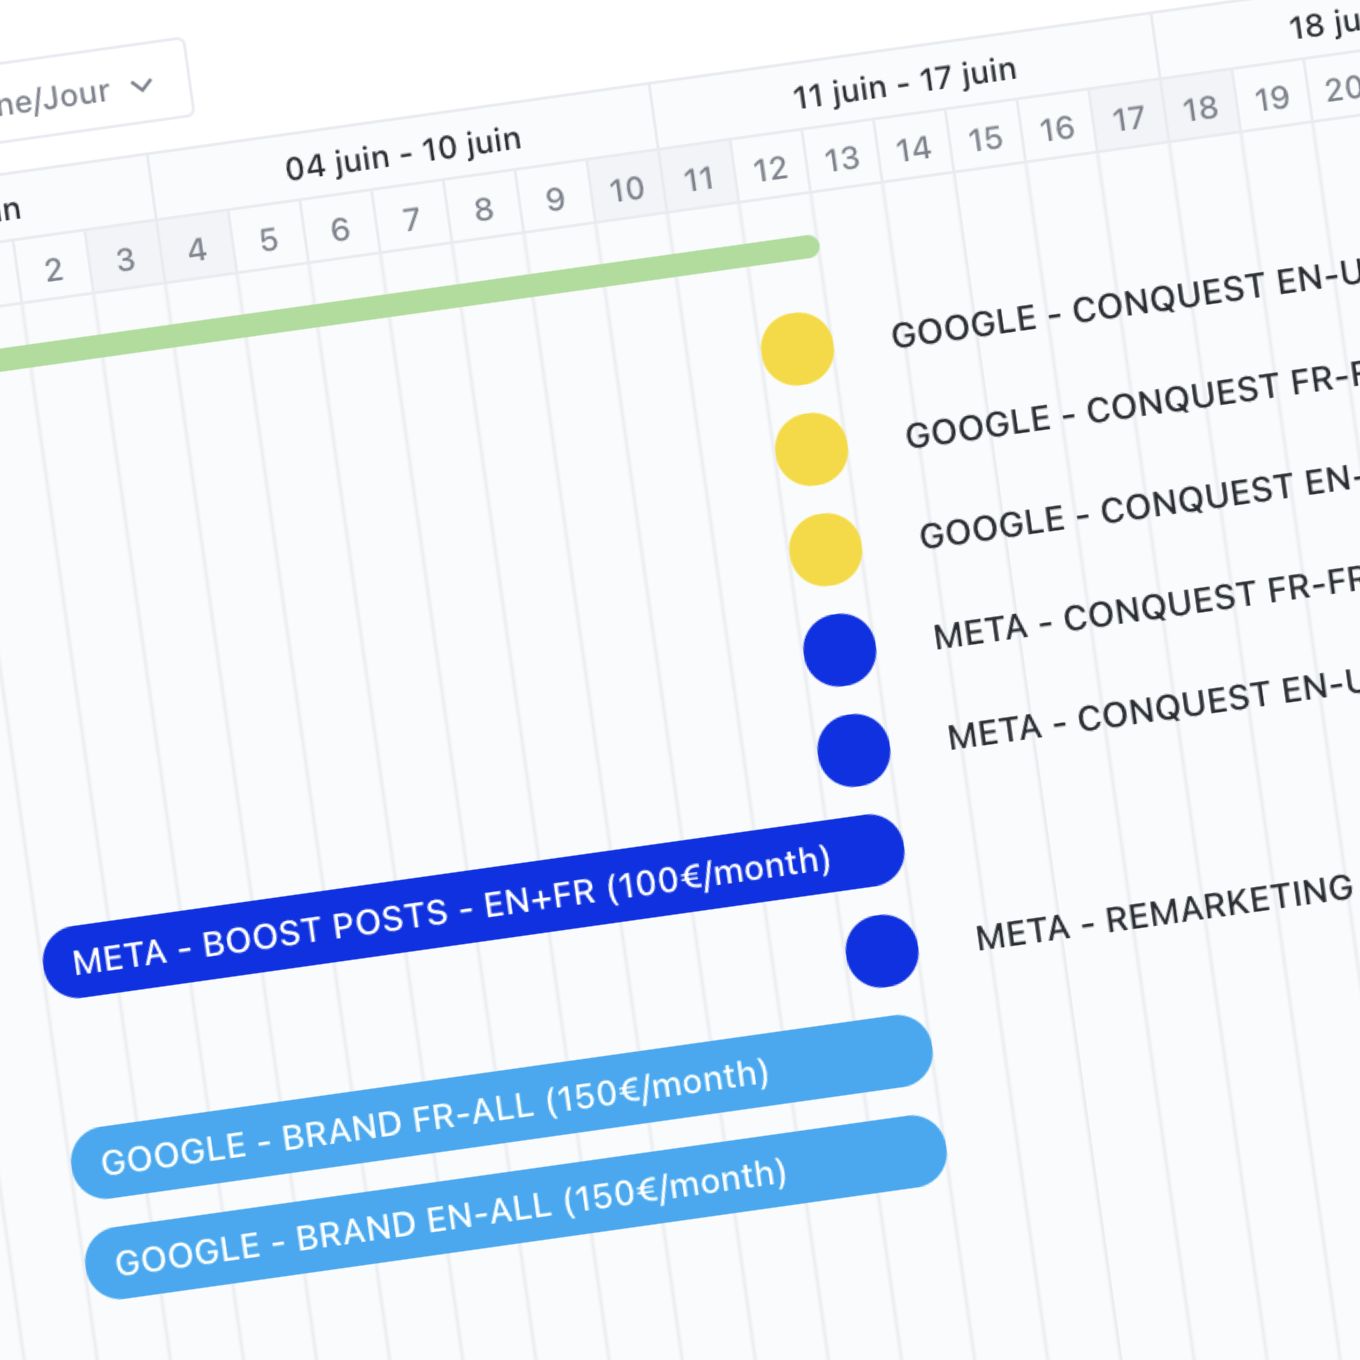Select the META - BOOST POSTS campaign bar

click(x=473, y=906)
